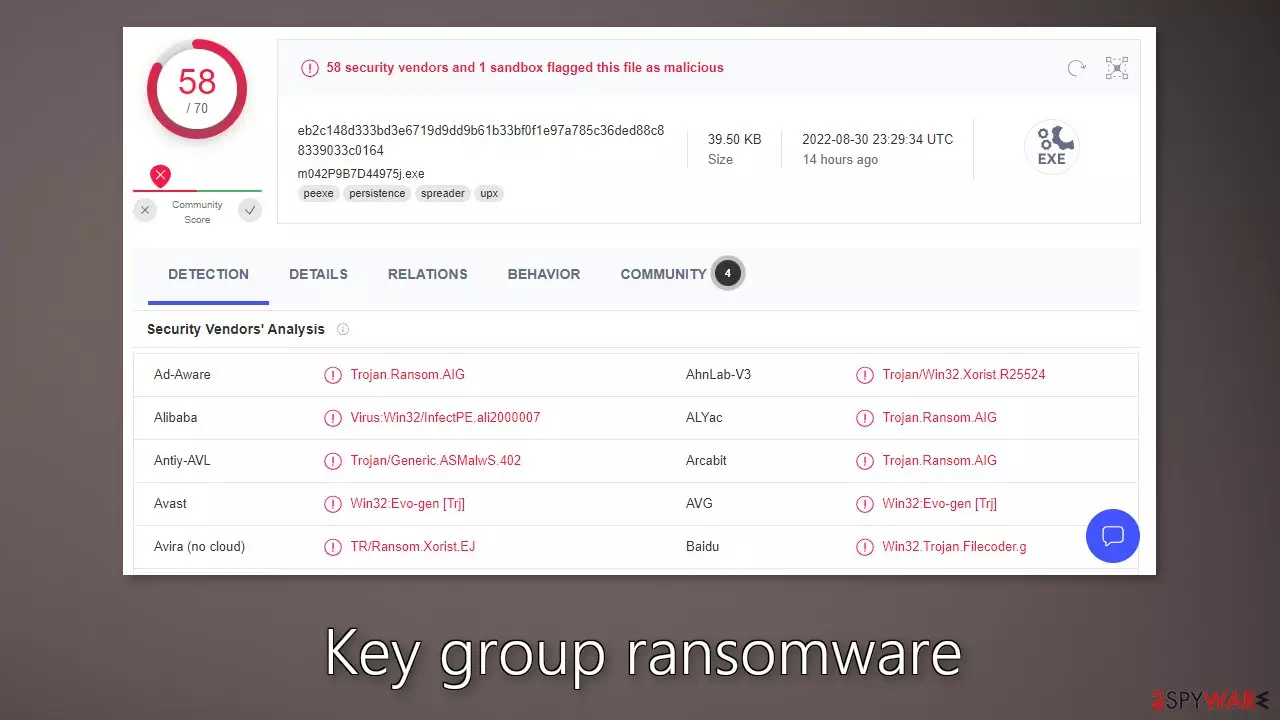Open the RELATIONS tab
Screen dimensions: 1280x720
[x=427, y=274]
